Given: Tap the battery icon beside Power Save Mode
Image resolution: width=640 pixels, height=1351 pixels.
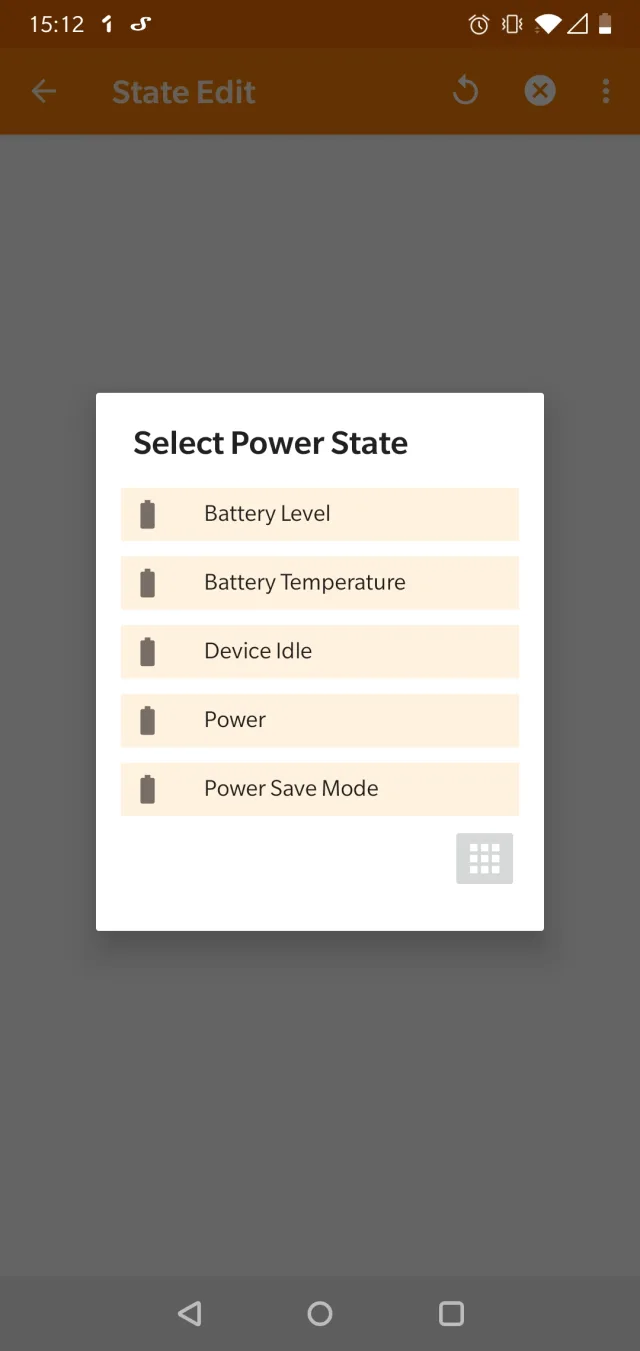Looking at the screenshot, I should click(149, 789).
